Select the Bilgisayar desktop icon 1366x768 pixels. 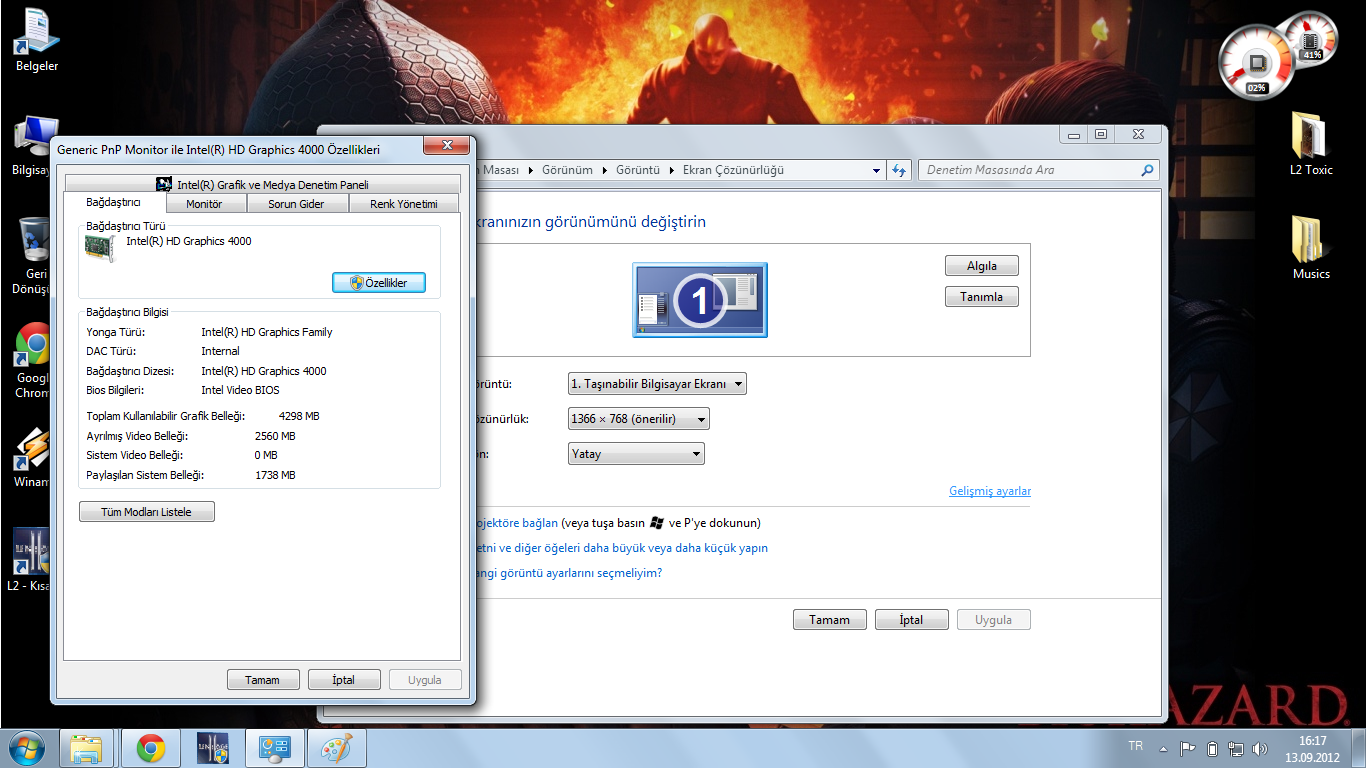pos(33,145)
